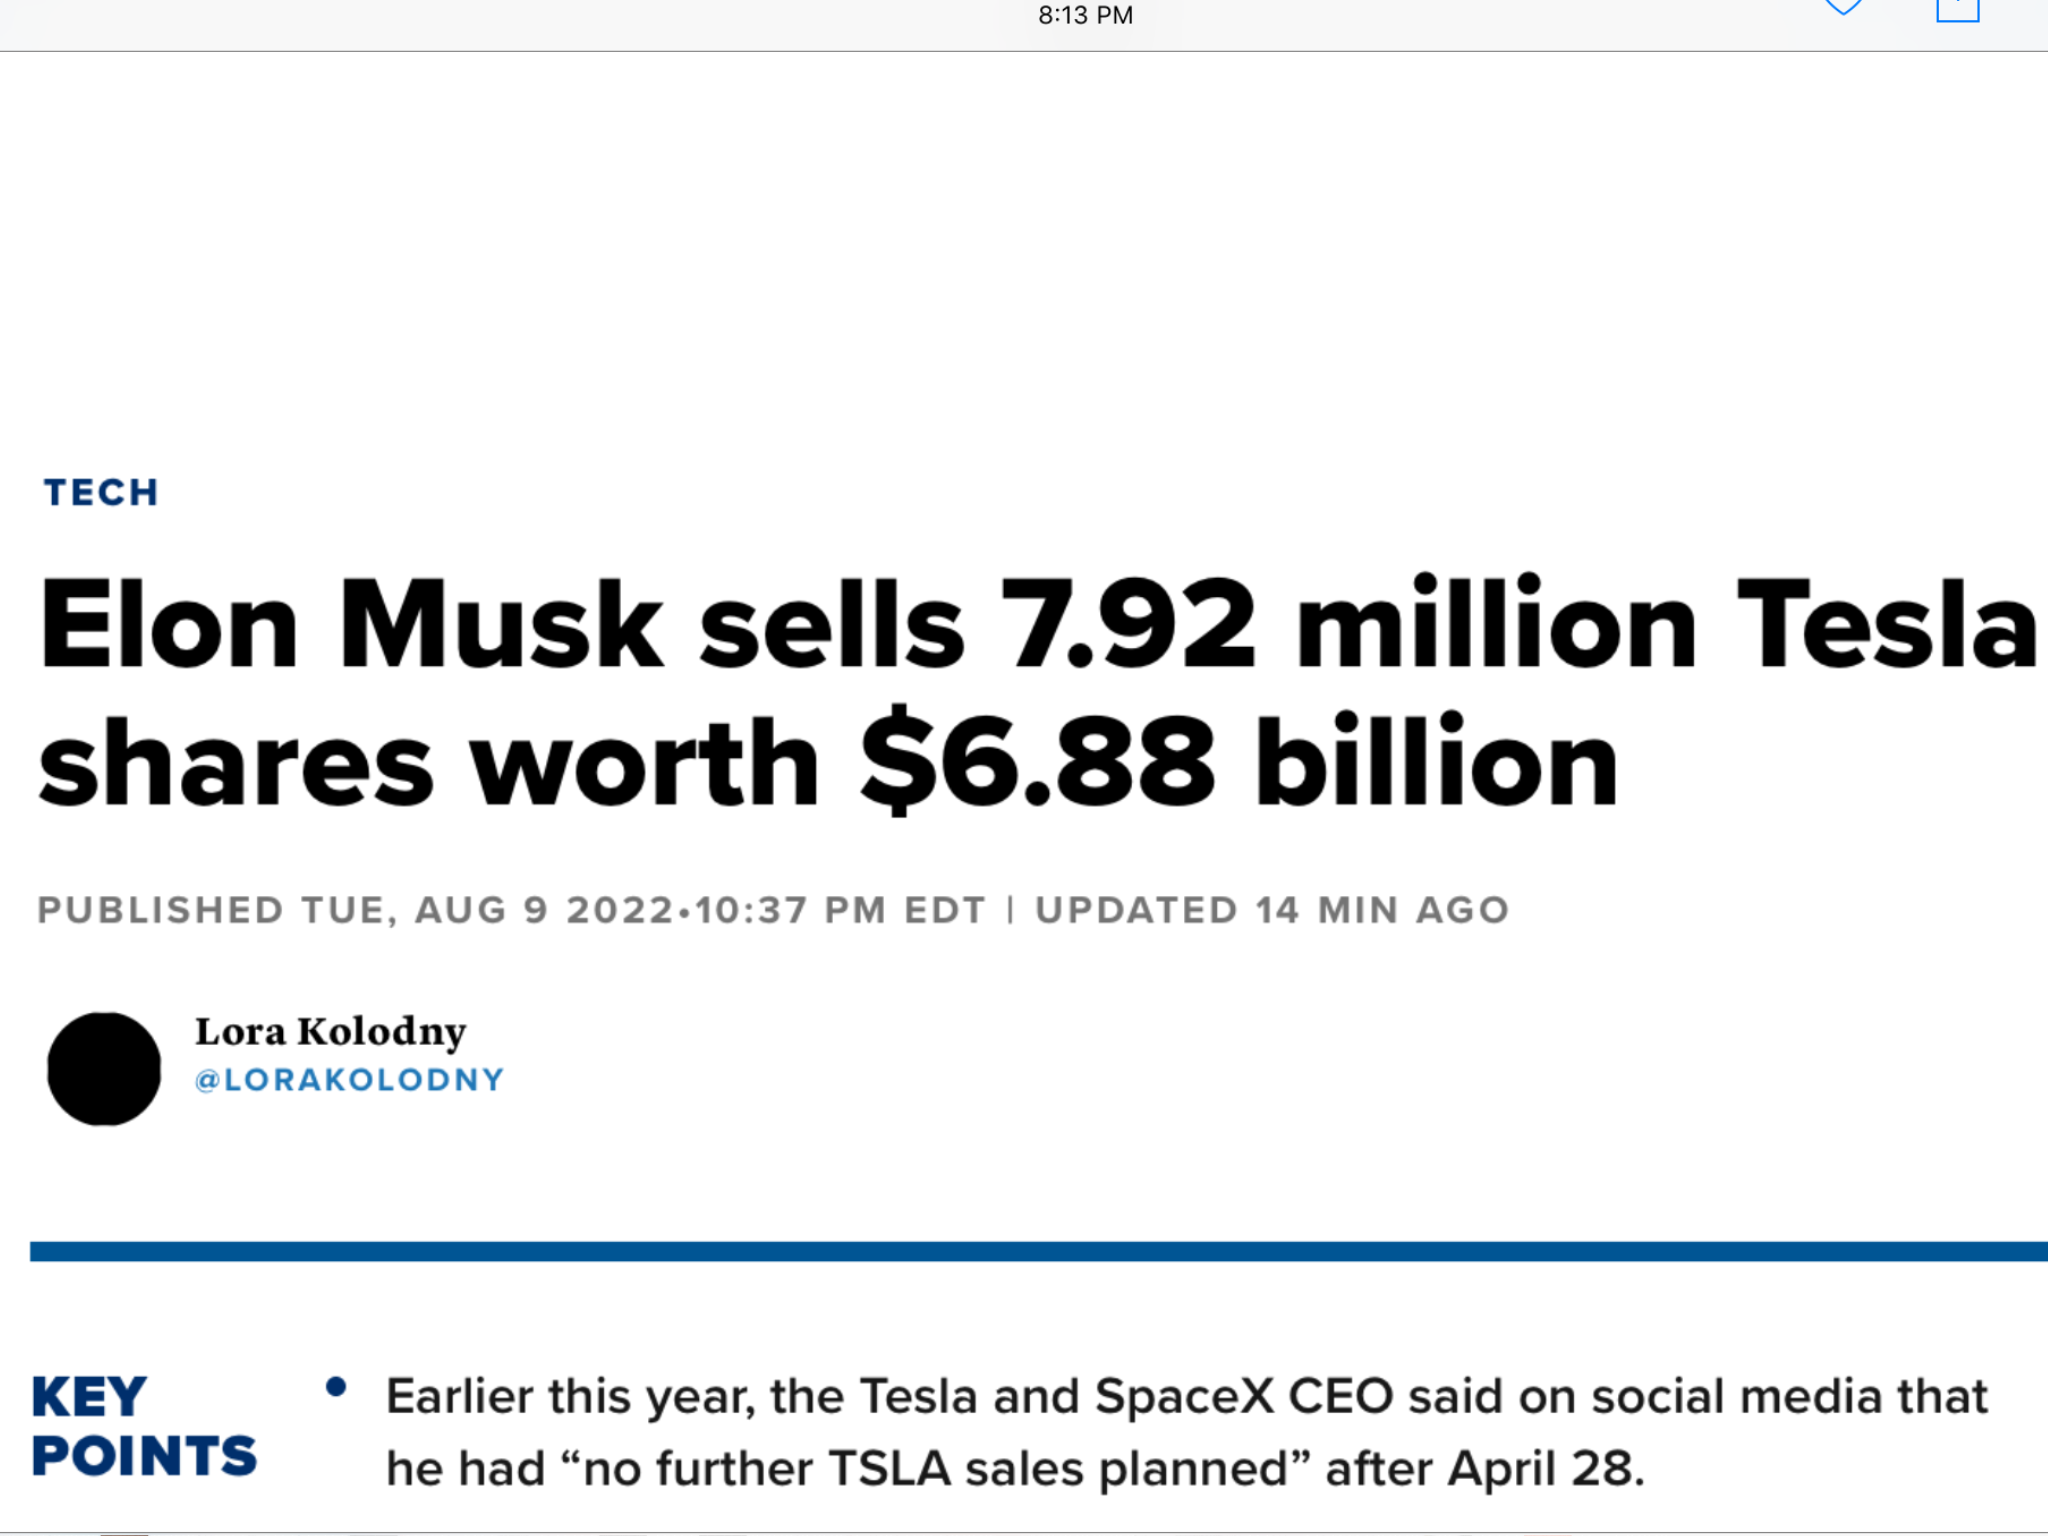The height and width of the screenshot is (1536, 2048).
Task: Click the KEY POINTS heading
Action: pyautogui.click(x=144, y=1426)
